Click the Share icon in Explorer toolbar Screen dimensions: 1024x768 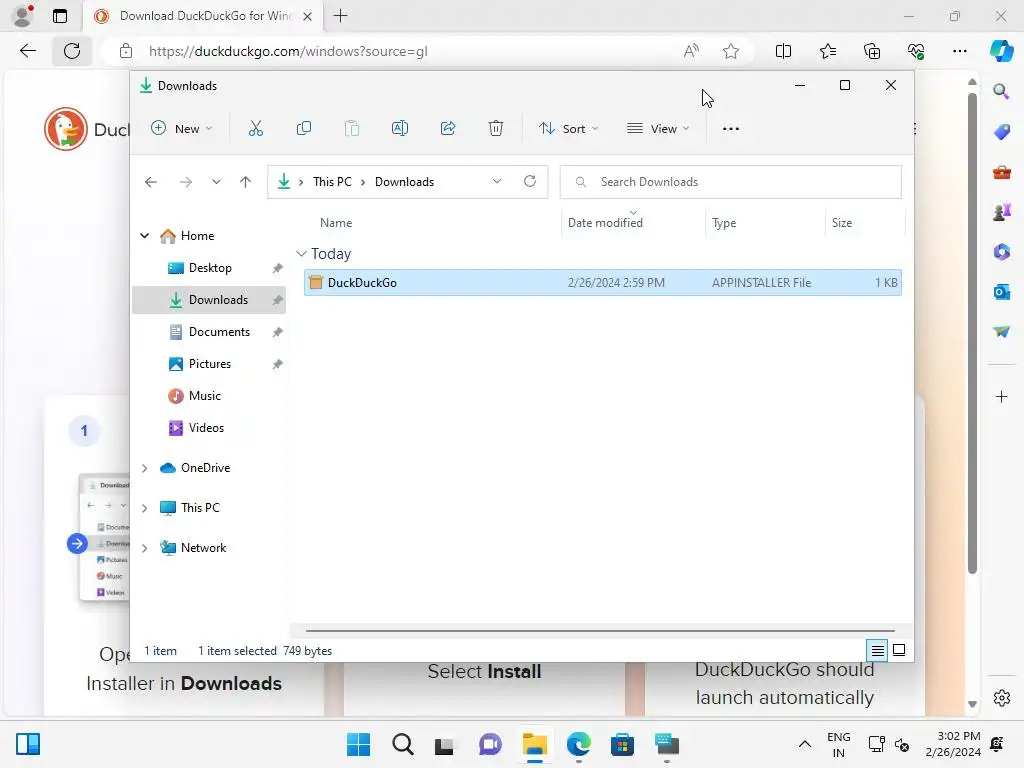448,129
